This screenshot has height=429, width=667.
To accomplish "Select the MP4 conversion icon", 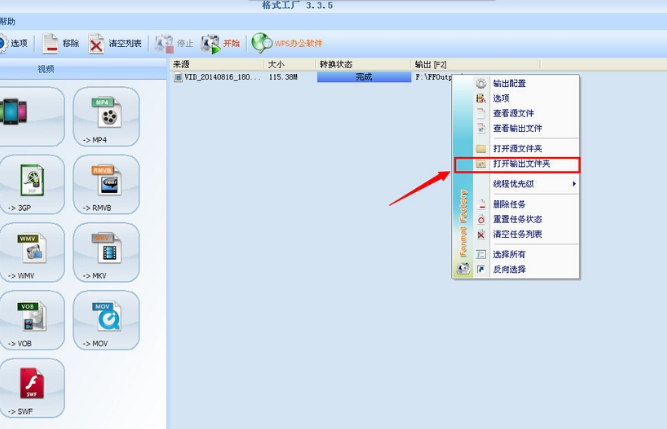I will click(x=106, y=116).
